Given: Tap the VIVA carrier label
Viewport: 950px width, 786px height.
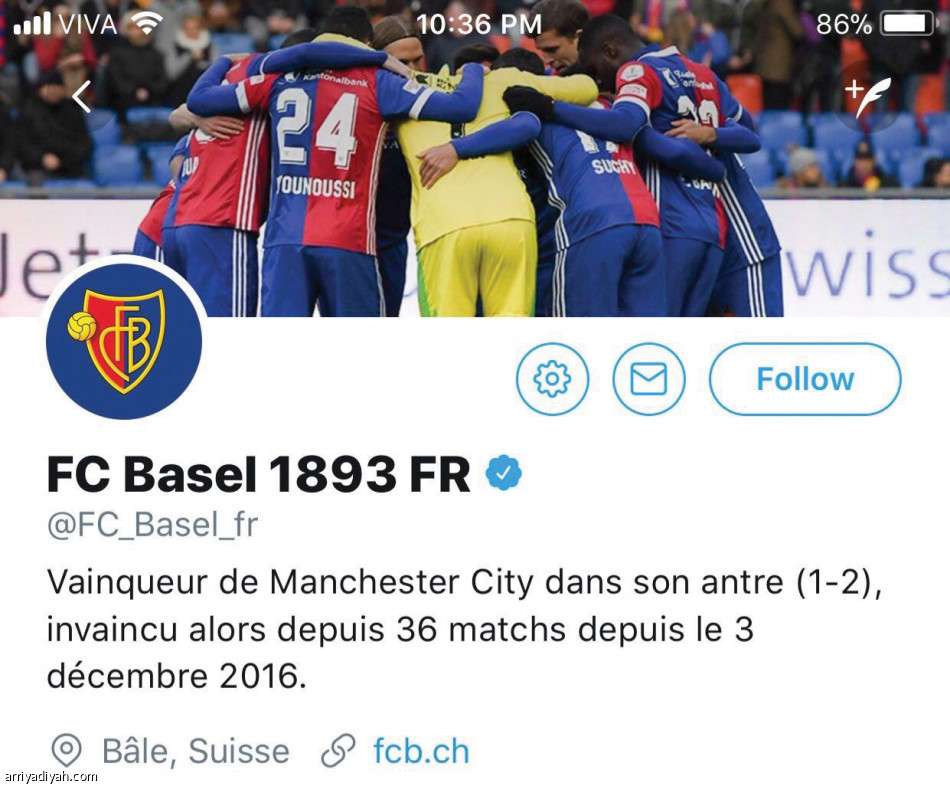Looking at the screenshot, I should click(x=88, y=24).
